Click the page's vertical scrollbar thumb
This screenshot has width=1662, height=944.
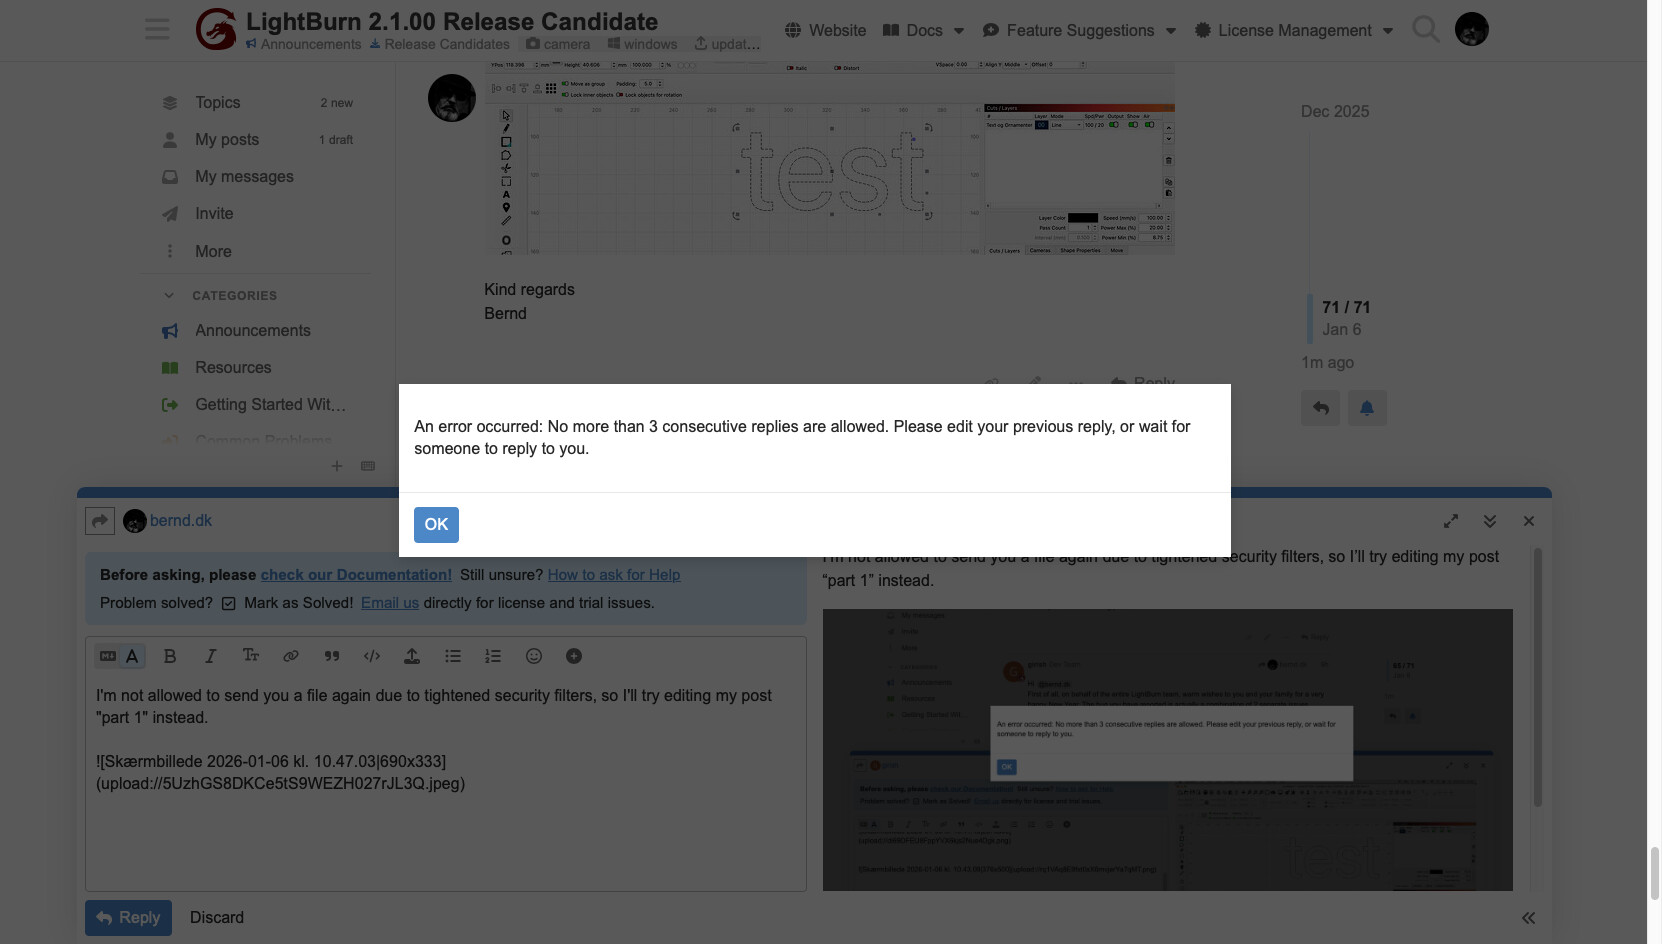click(1654, 873)
